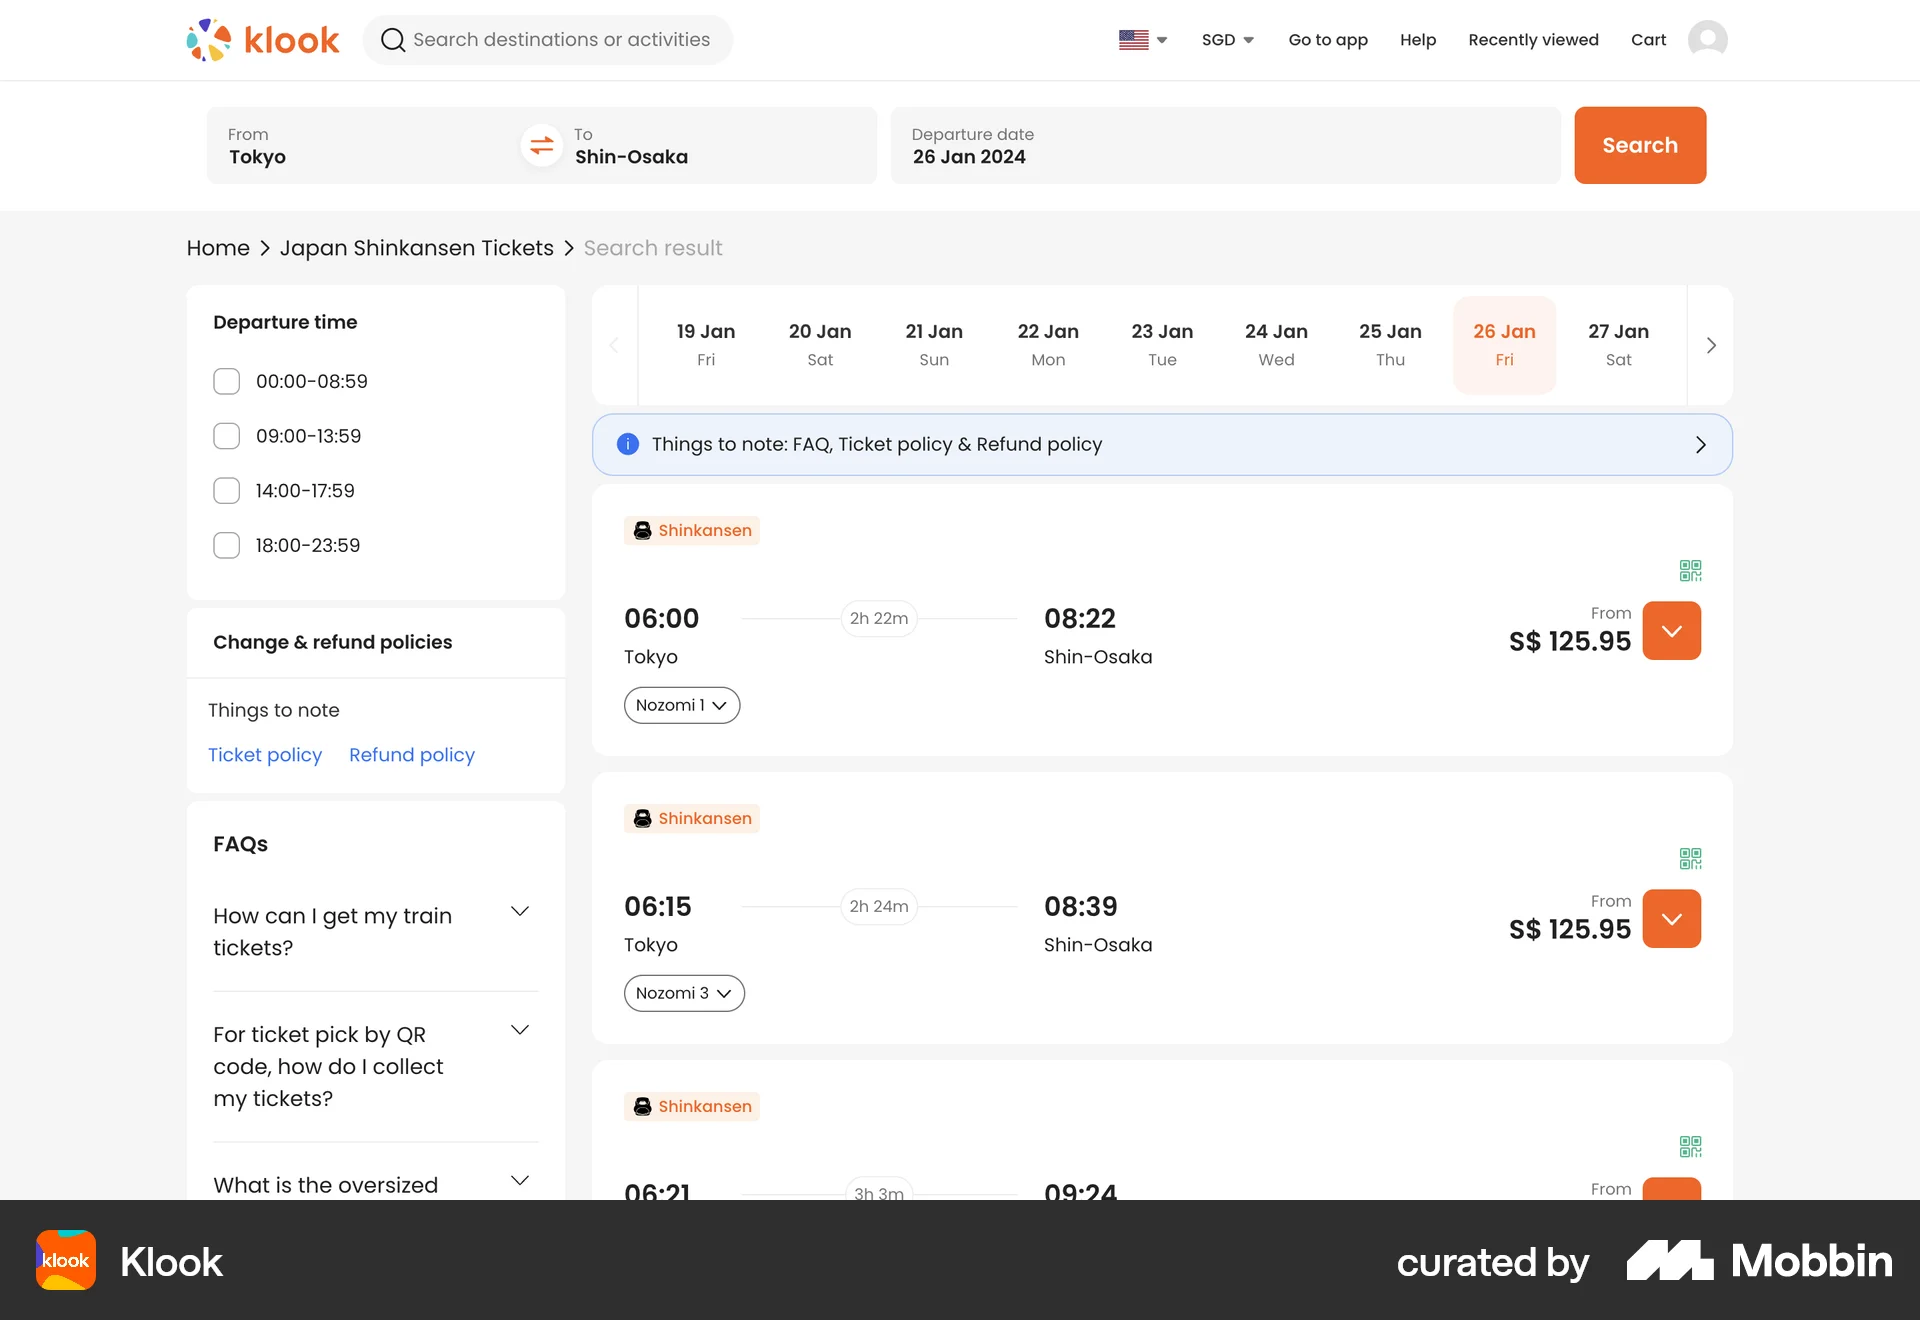
Task: Enable the 14:00-17:59 time filter
Action: (x=226, y=490)
